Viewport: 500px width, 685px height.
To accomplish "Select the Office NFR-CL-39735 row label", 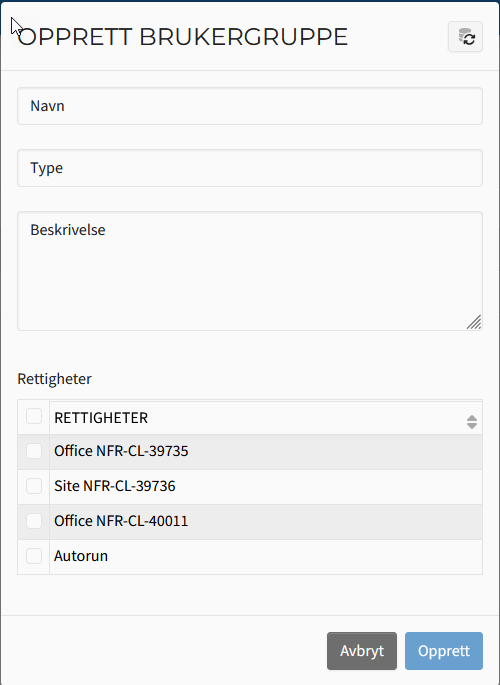I will (x=121, y=451).
